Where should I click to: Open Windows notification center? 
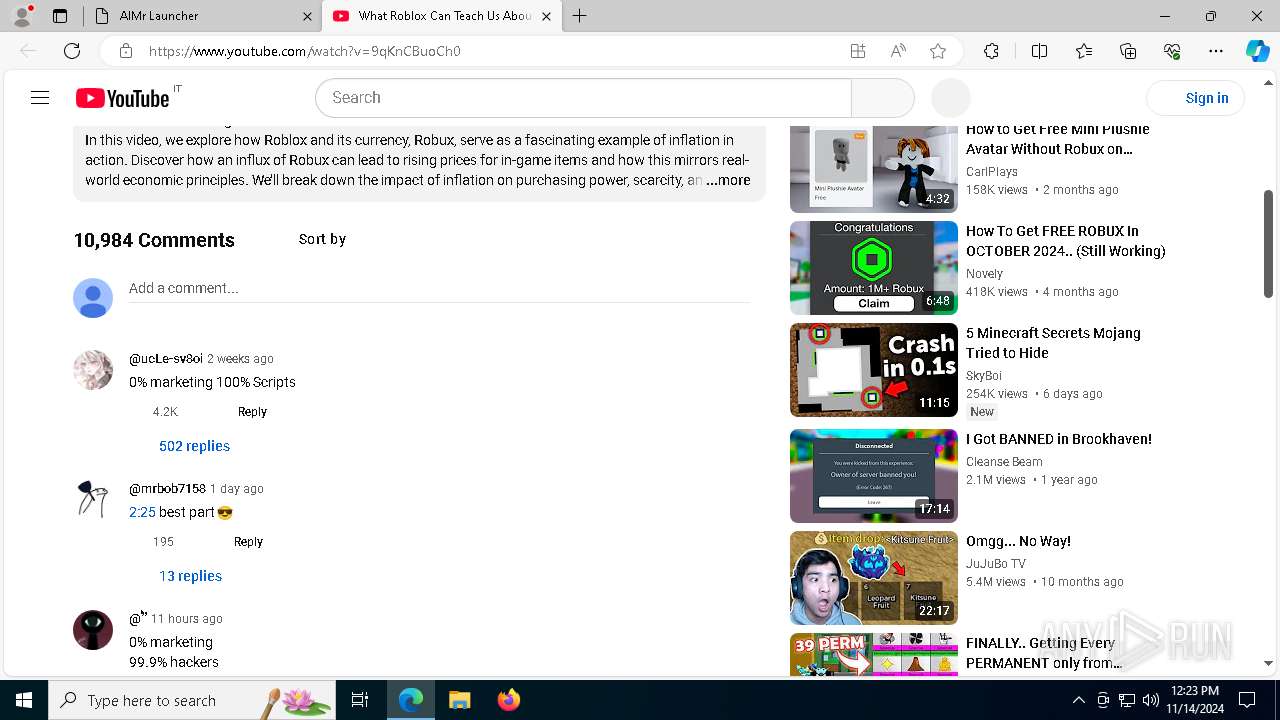[x=1247, y=700]
